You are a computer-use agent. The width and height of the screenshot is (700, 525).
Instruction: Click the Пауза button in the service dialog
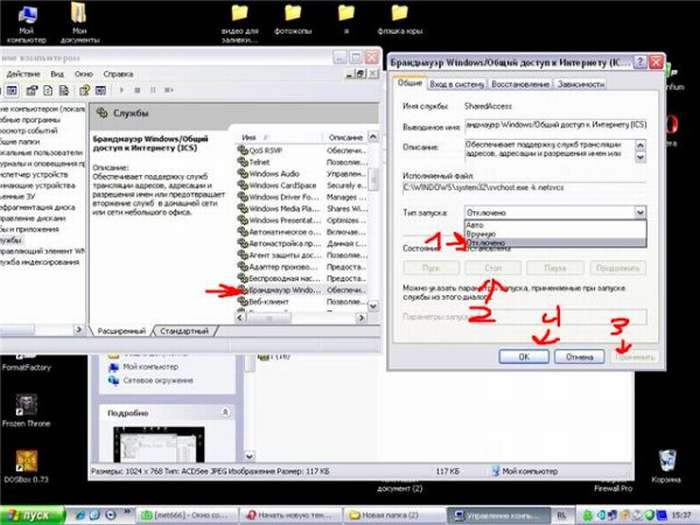[555, 268]
